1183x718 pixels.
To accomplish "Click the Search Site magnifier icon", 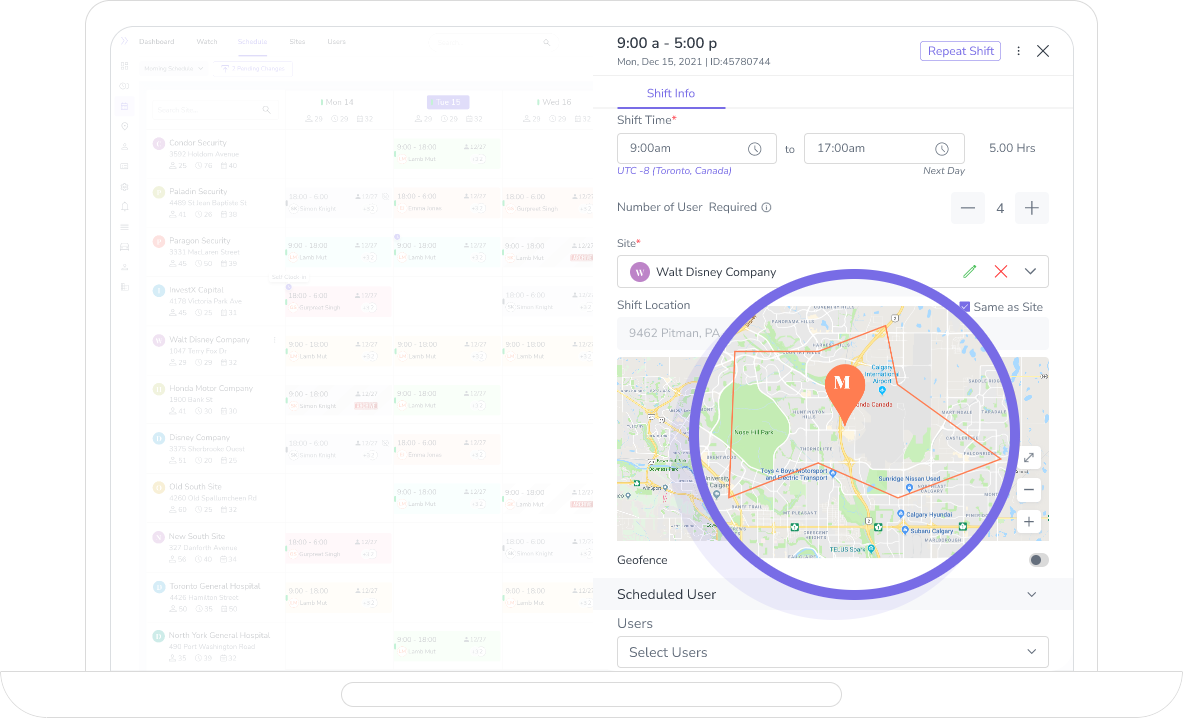I will [266, 110].
